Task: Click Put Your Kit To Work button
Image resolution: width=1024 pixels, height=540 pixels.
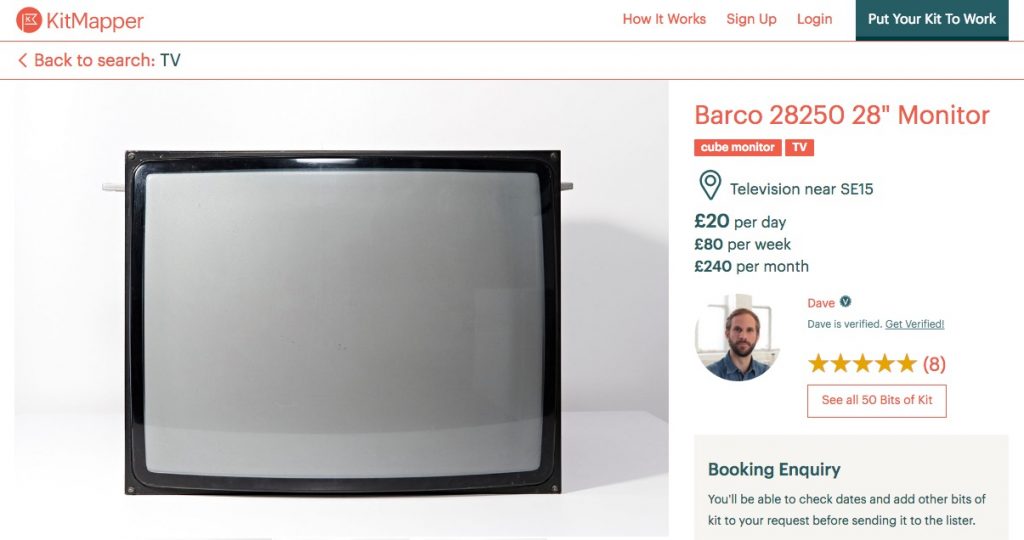Action: point(932,20)
